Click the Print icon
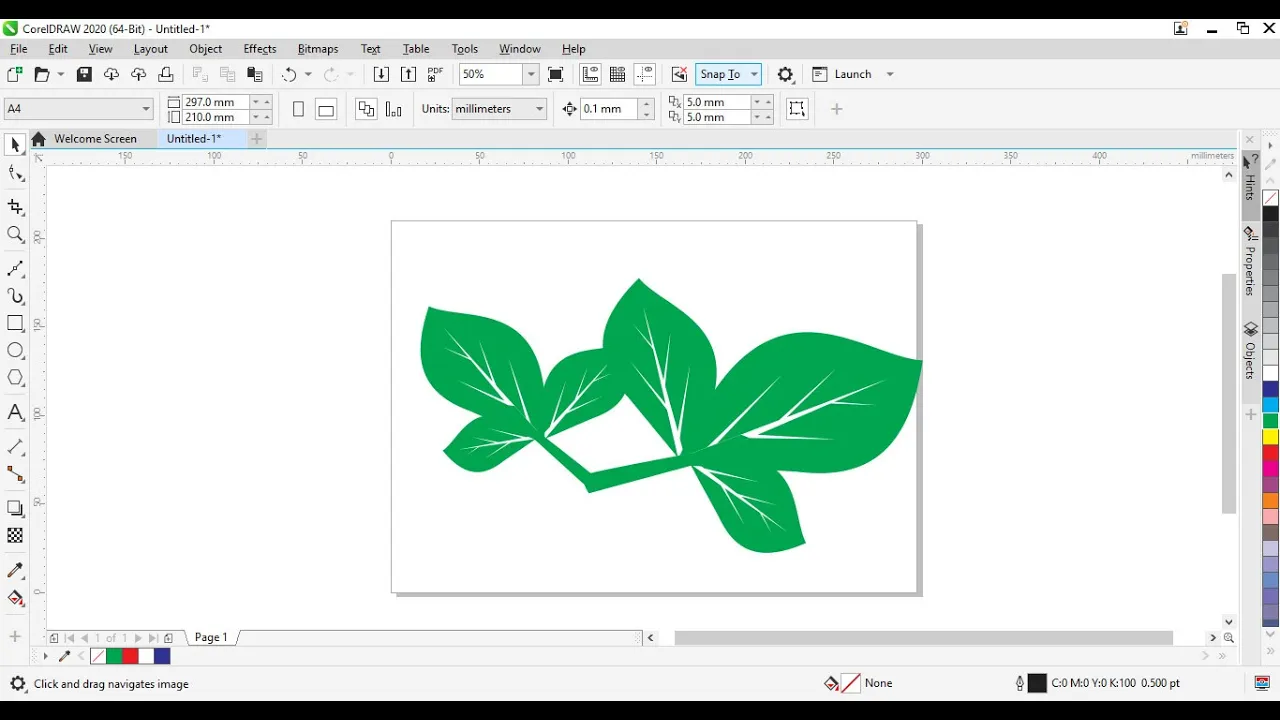This screenshot has height=720, width=1280. point(166,74)
